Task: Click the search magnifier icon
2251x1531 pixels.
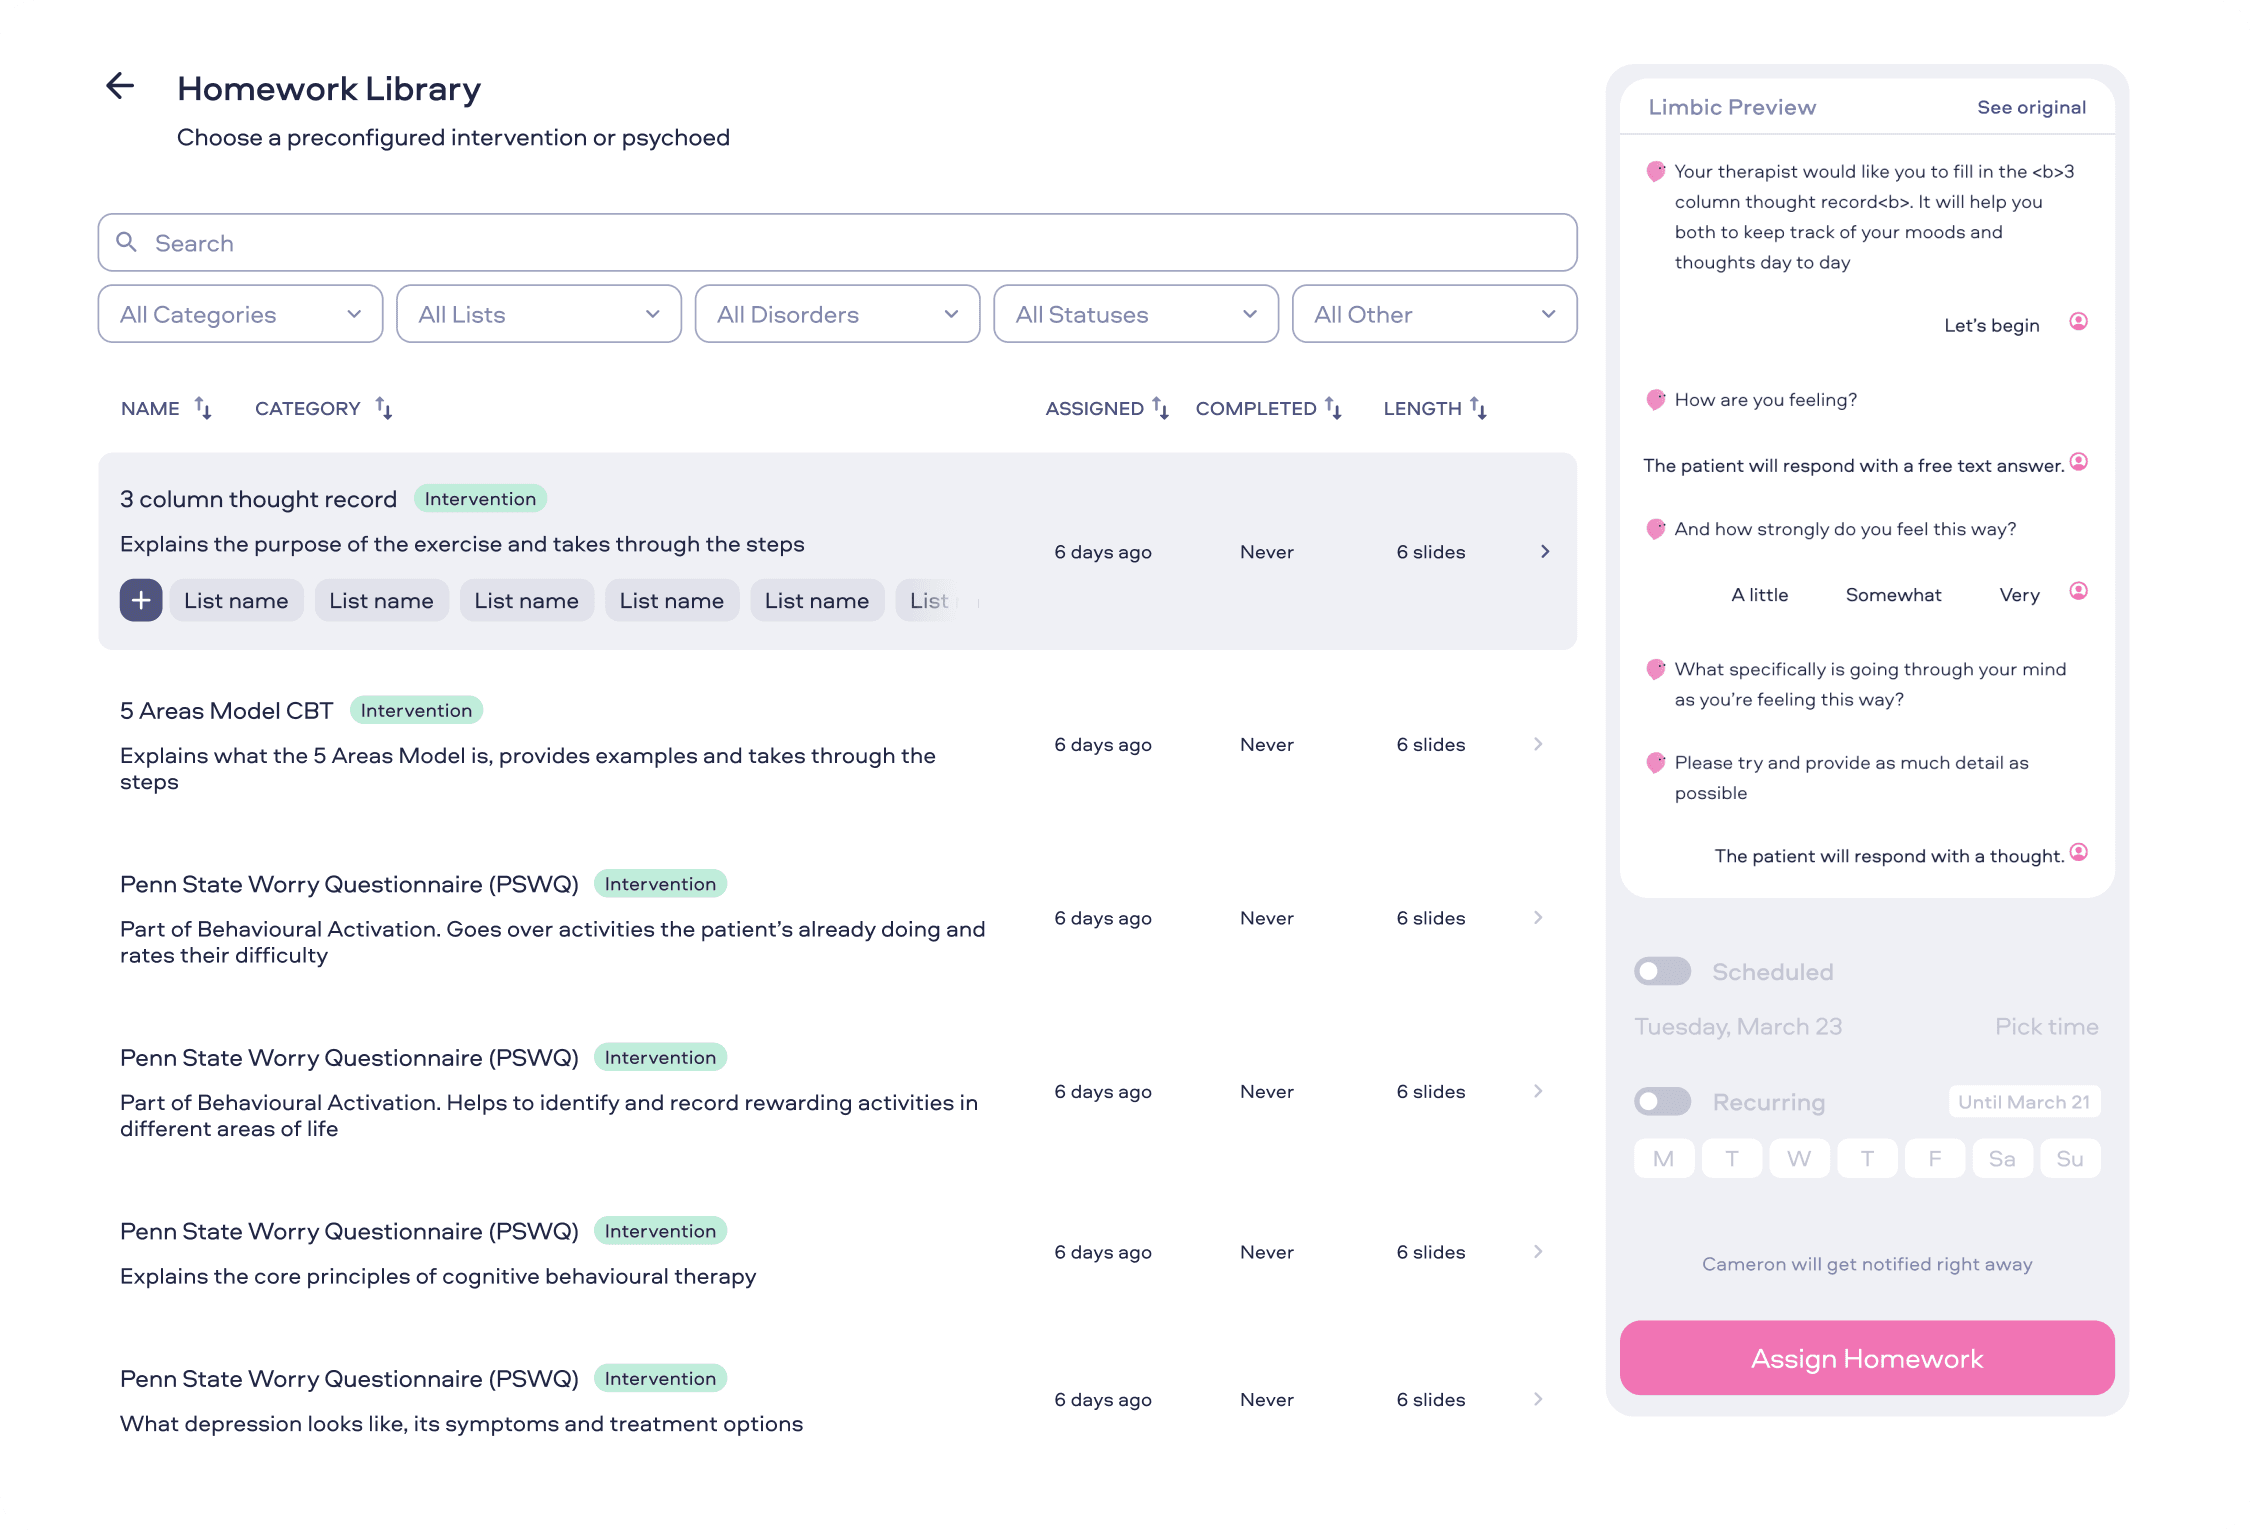Action: click(127, 242)
